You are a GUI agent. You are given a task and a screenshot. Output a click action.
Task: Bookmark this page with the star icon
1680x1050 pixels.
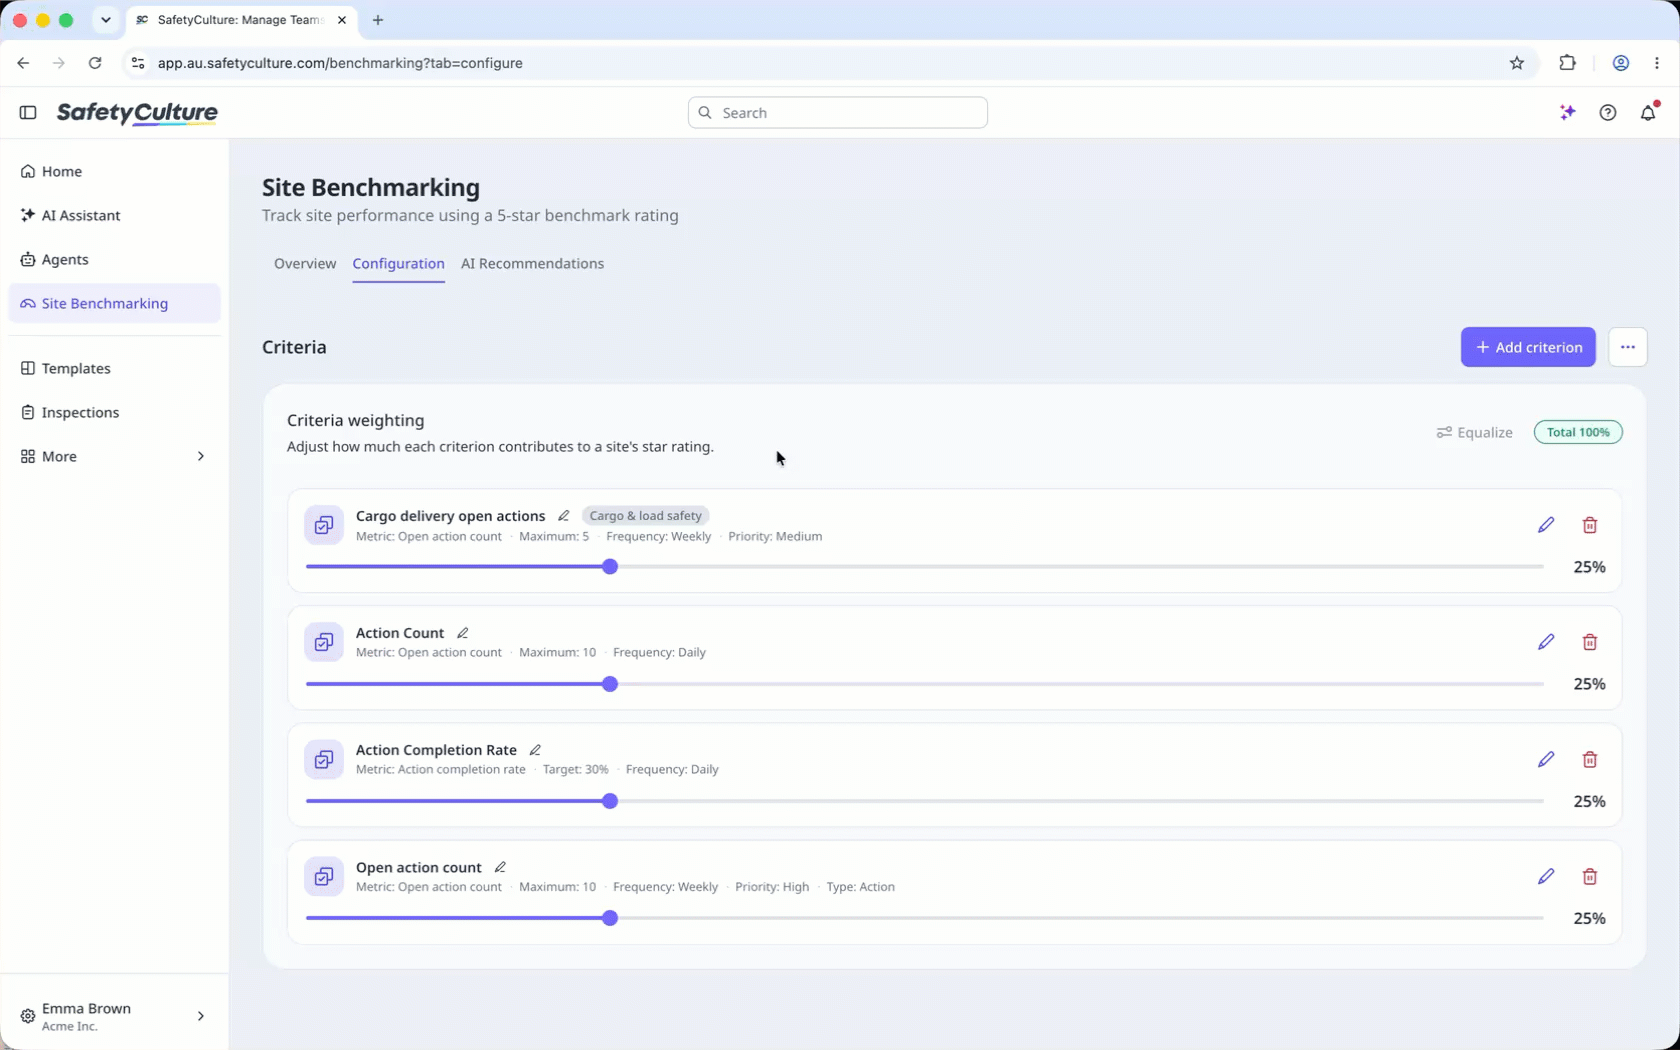(1517, 63)
